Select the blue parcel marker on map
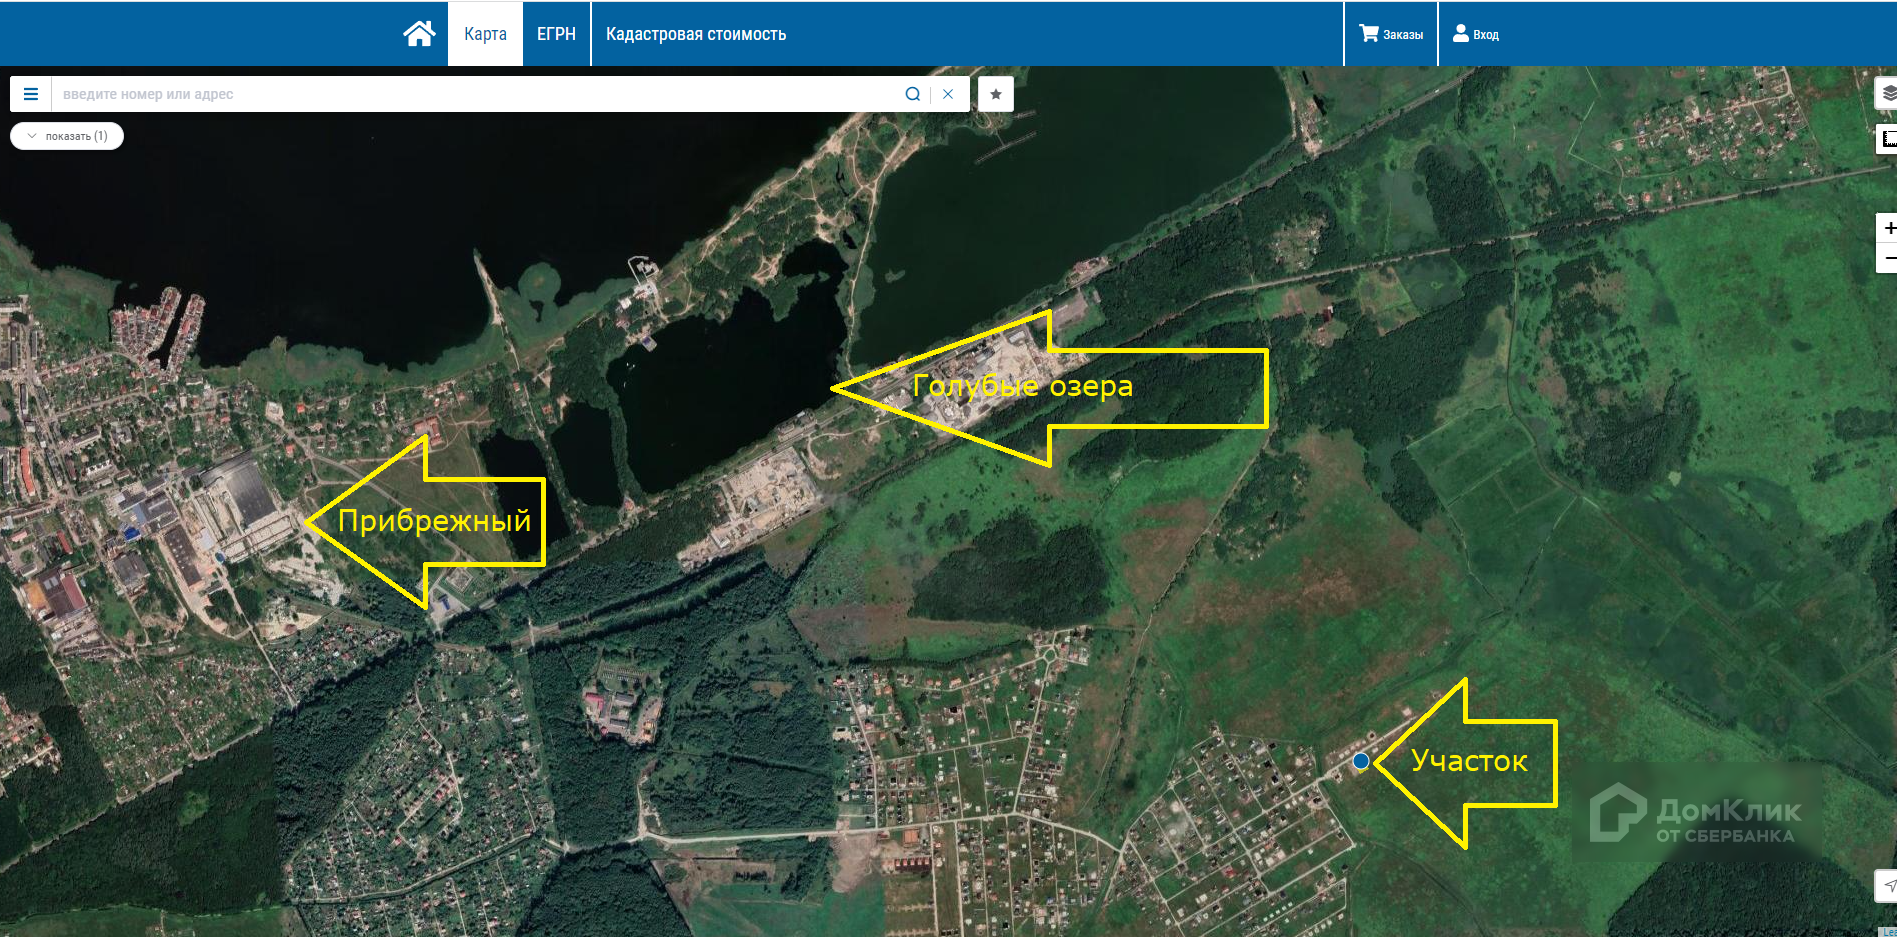 point(1361,761)
